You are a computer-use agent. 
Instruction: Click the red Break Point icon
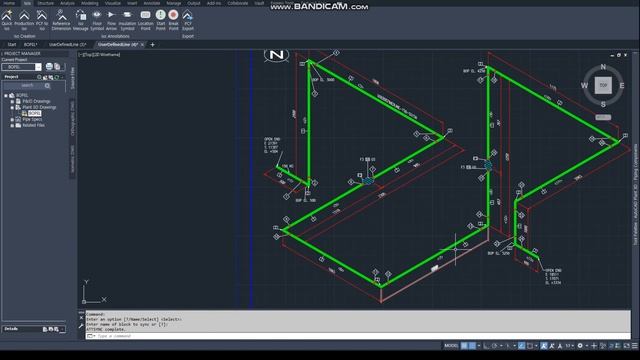[x=173, y=15]
